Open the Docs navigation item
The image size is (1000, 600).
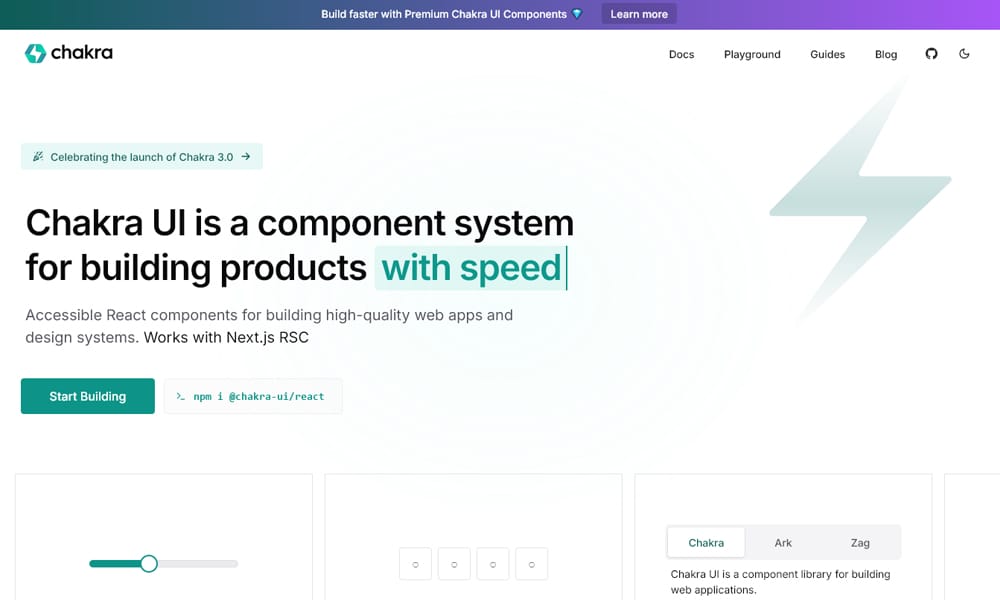click(681, 54)
